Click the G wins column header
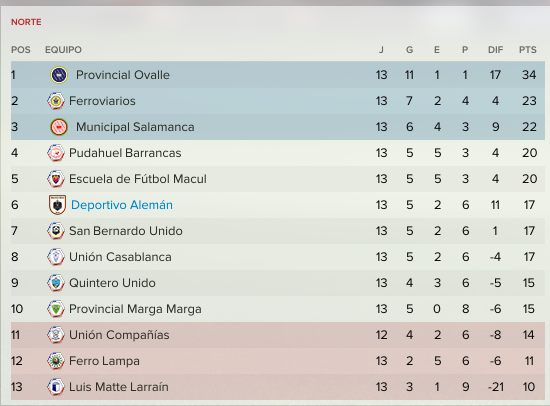This screenshot has width=550, height=406. click(x=409, y=50)
